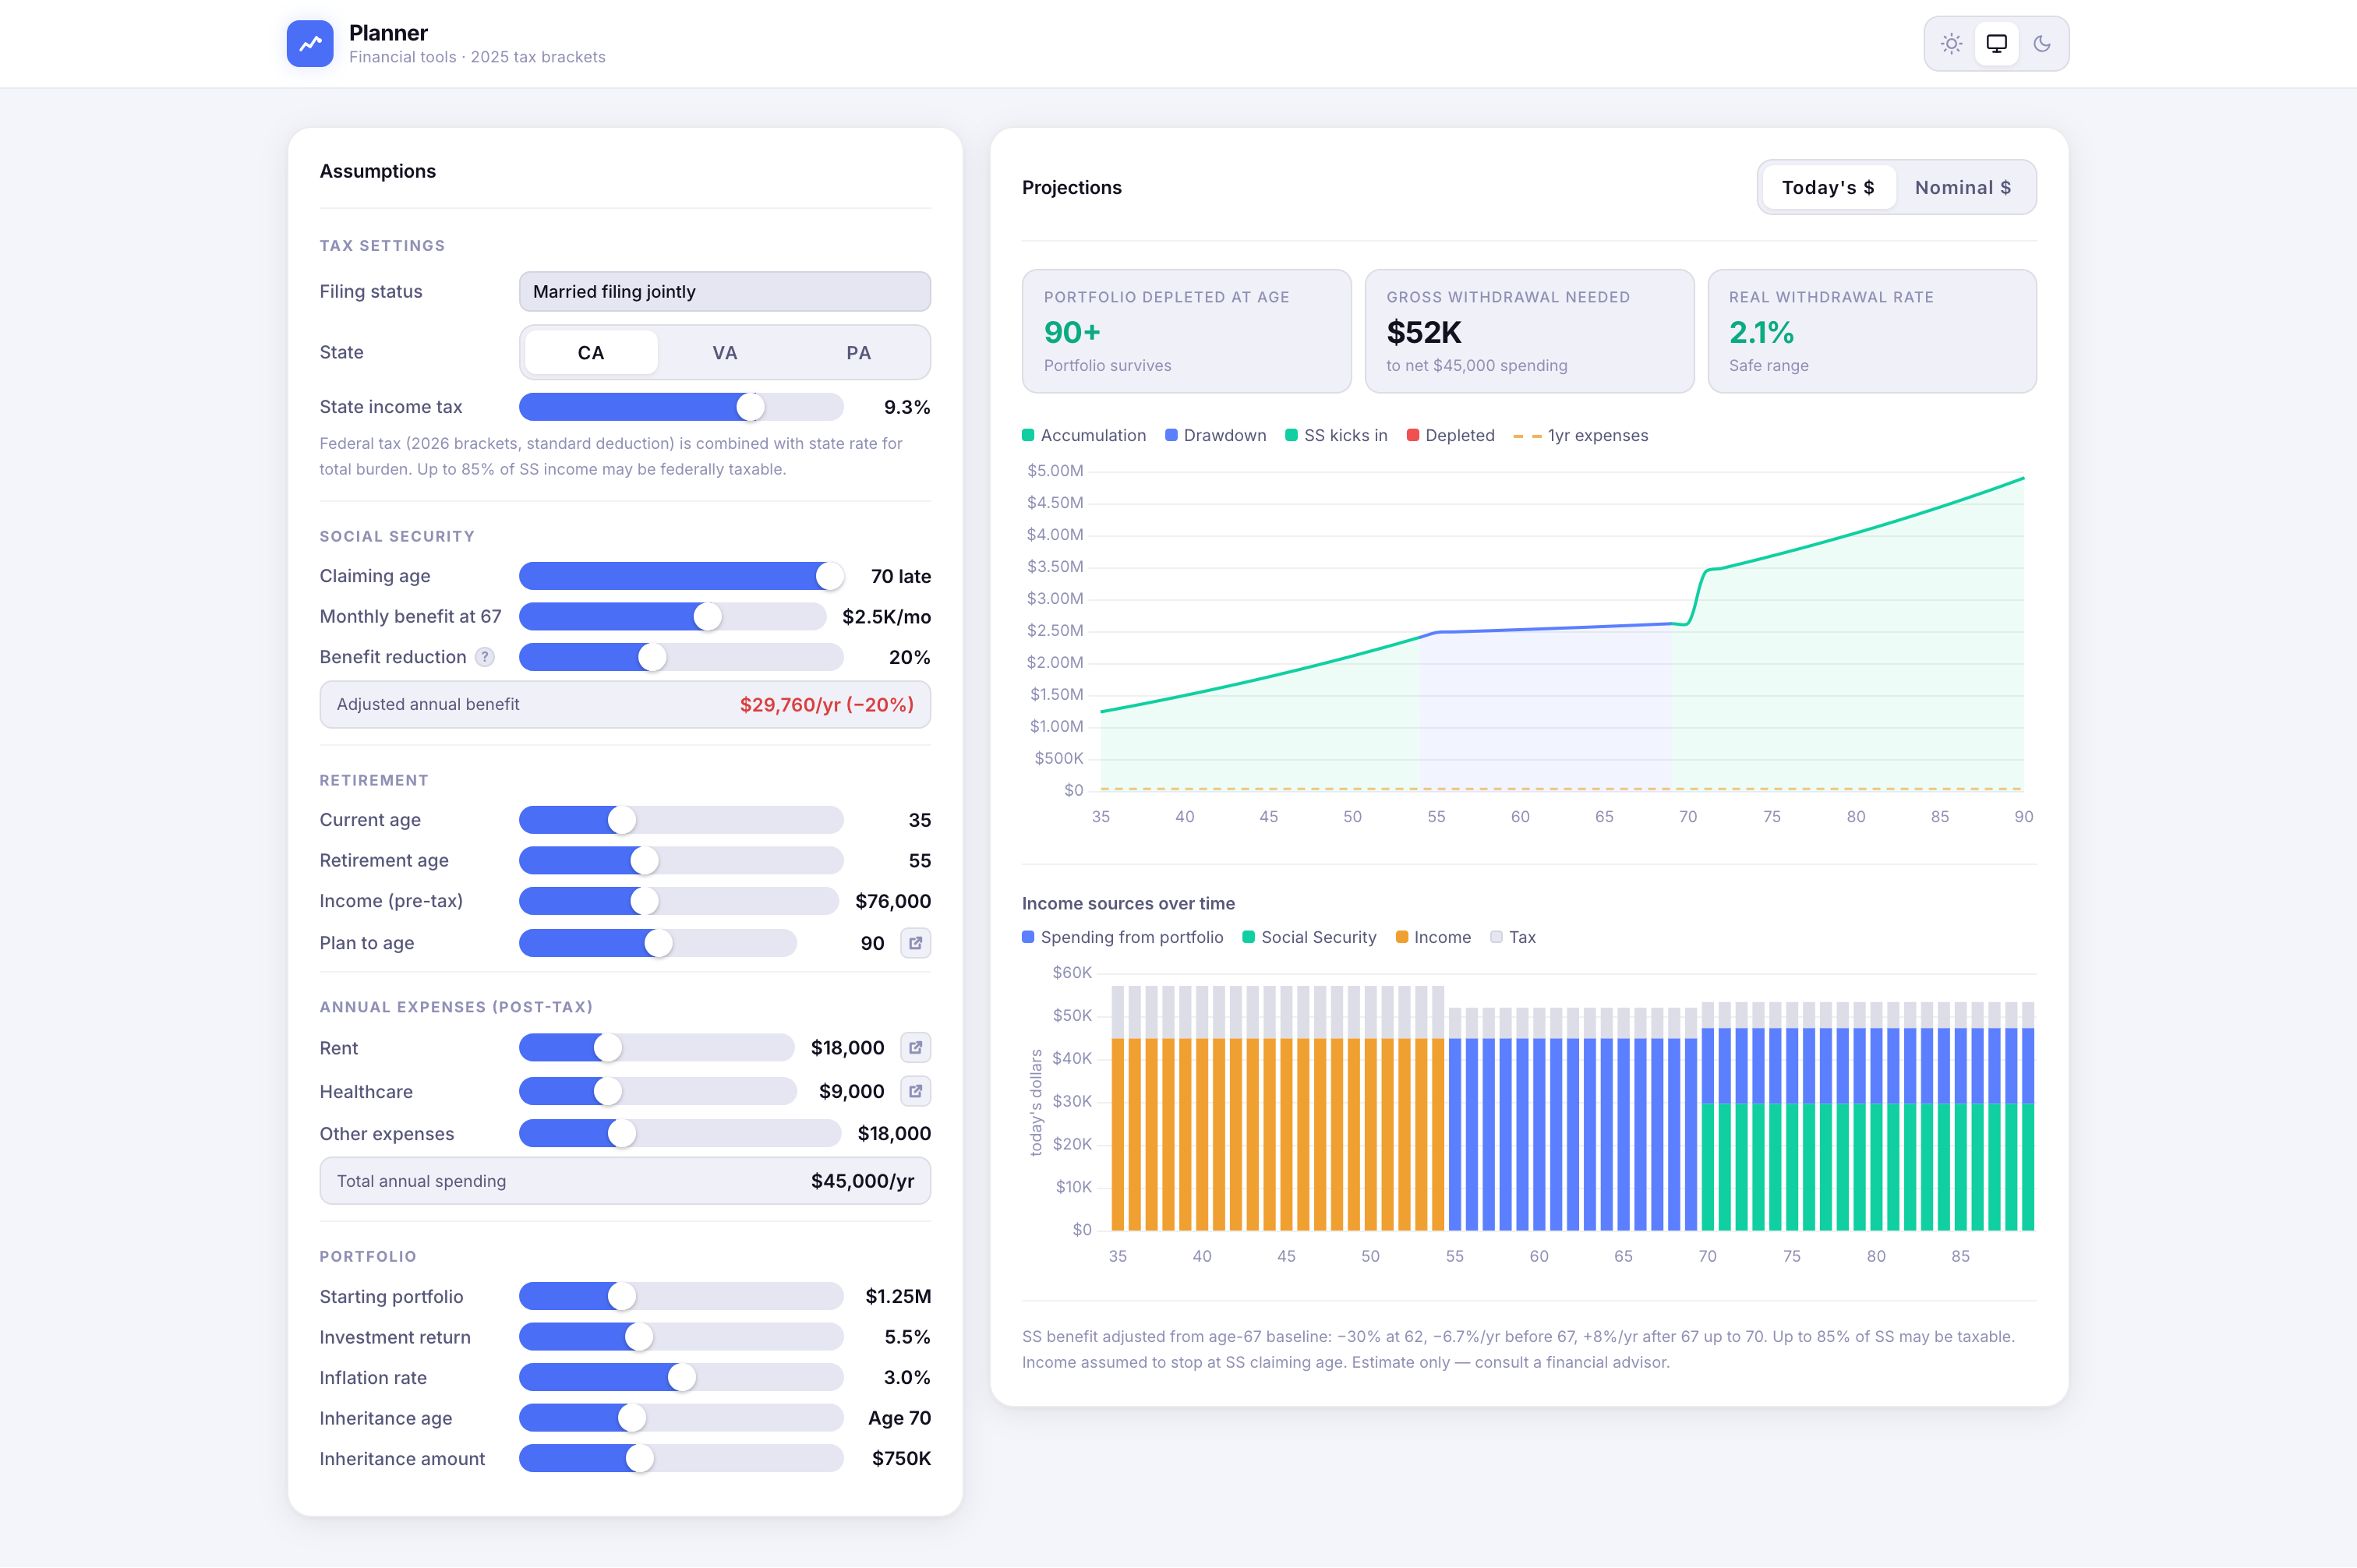Screen dimensions: 2357x1568
Task: Switch to light theme sun icon
Action: tap(1951, 44)
